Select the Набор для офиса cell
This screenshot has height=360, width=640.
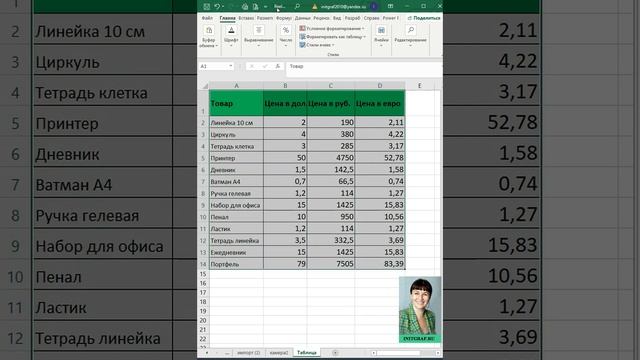[236, 205]
